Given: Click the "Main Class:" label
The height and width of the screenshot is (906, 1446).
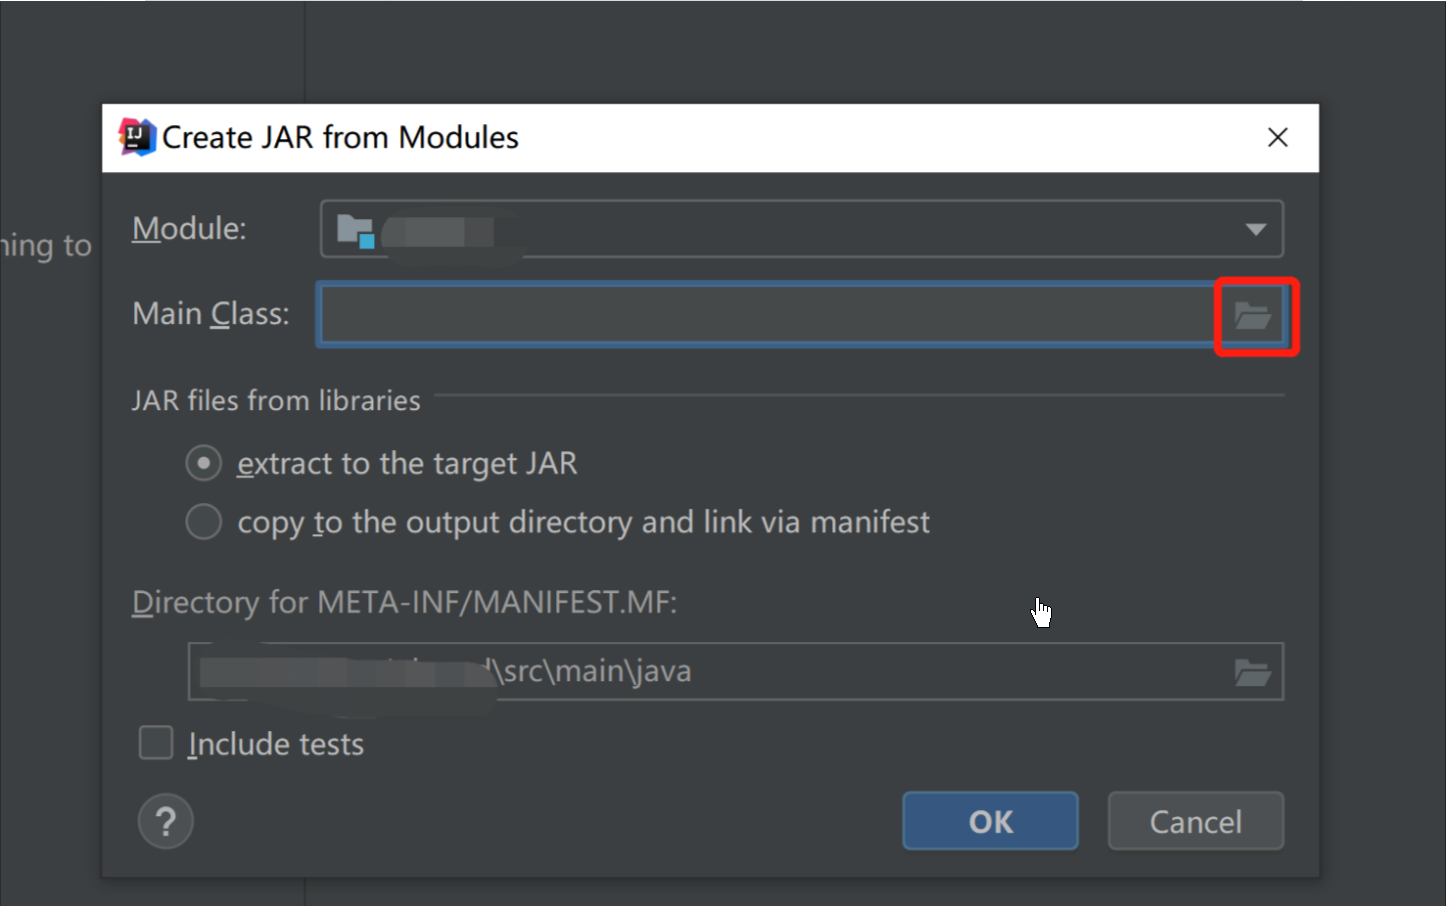Looking at the screenshot, I should [211, 314].
